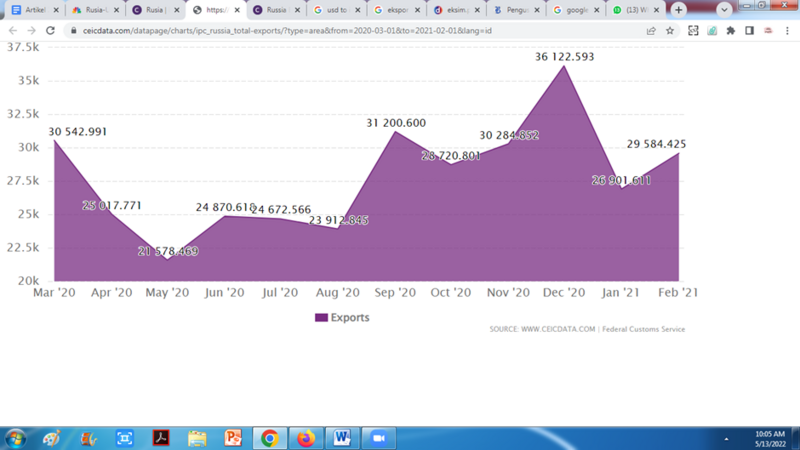Open the Windows Start menu

tap(15, 438)
